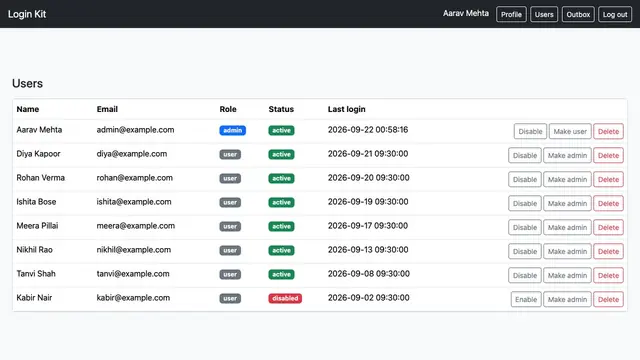Make Tanvi Shah an admin
The image size is (640, 360).
pyautogui.click(x=567, y=276)
